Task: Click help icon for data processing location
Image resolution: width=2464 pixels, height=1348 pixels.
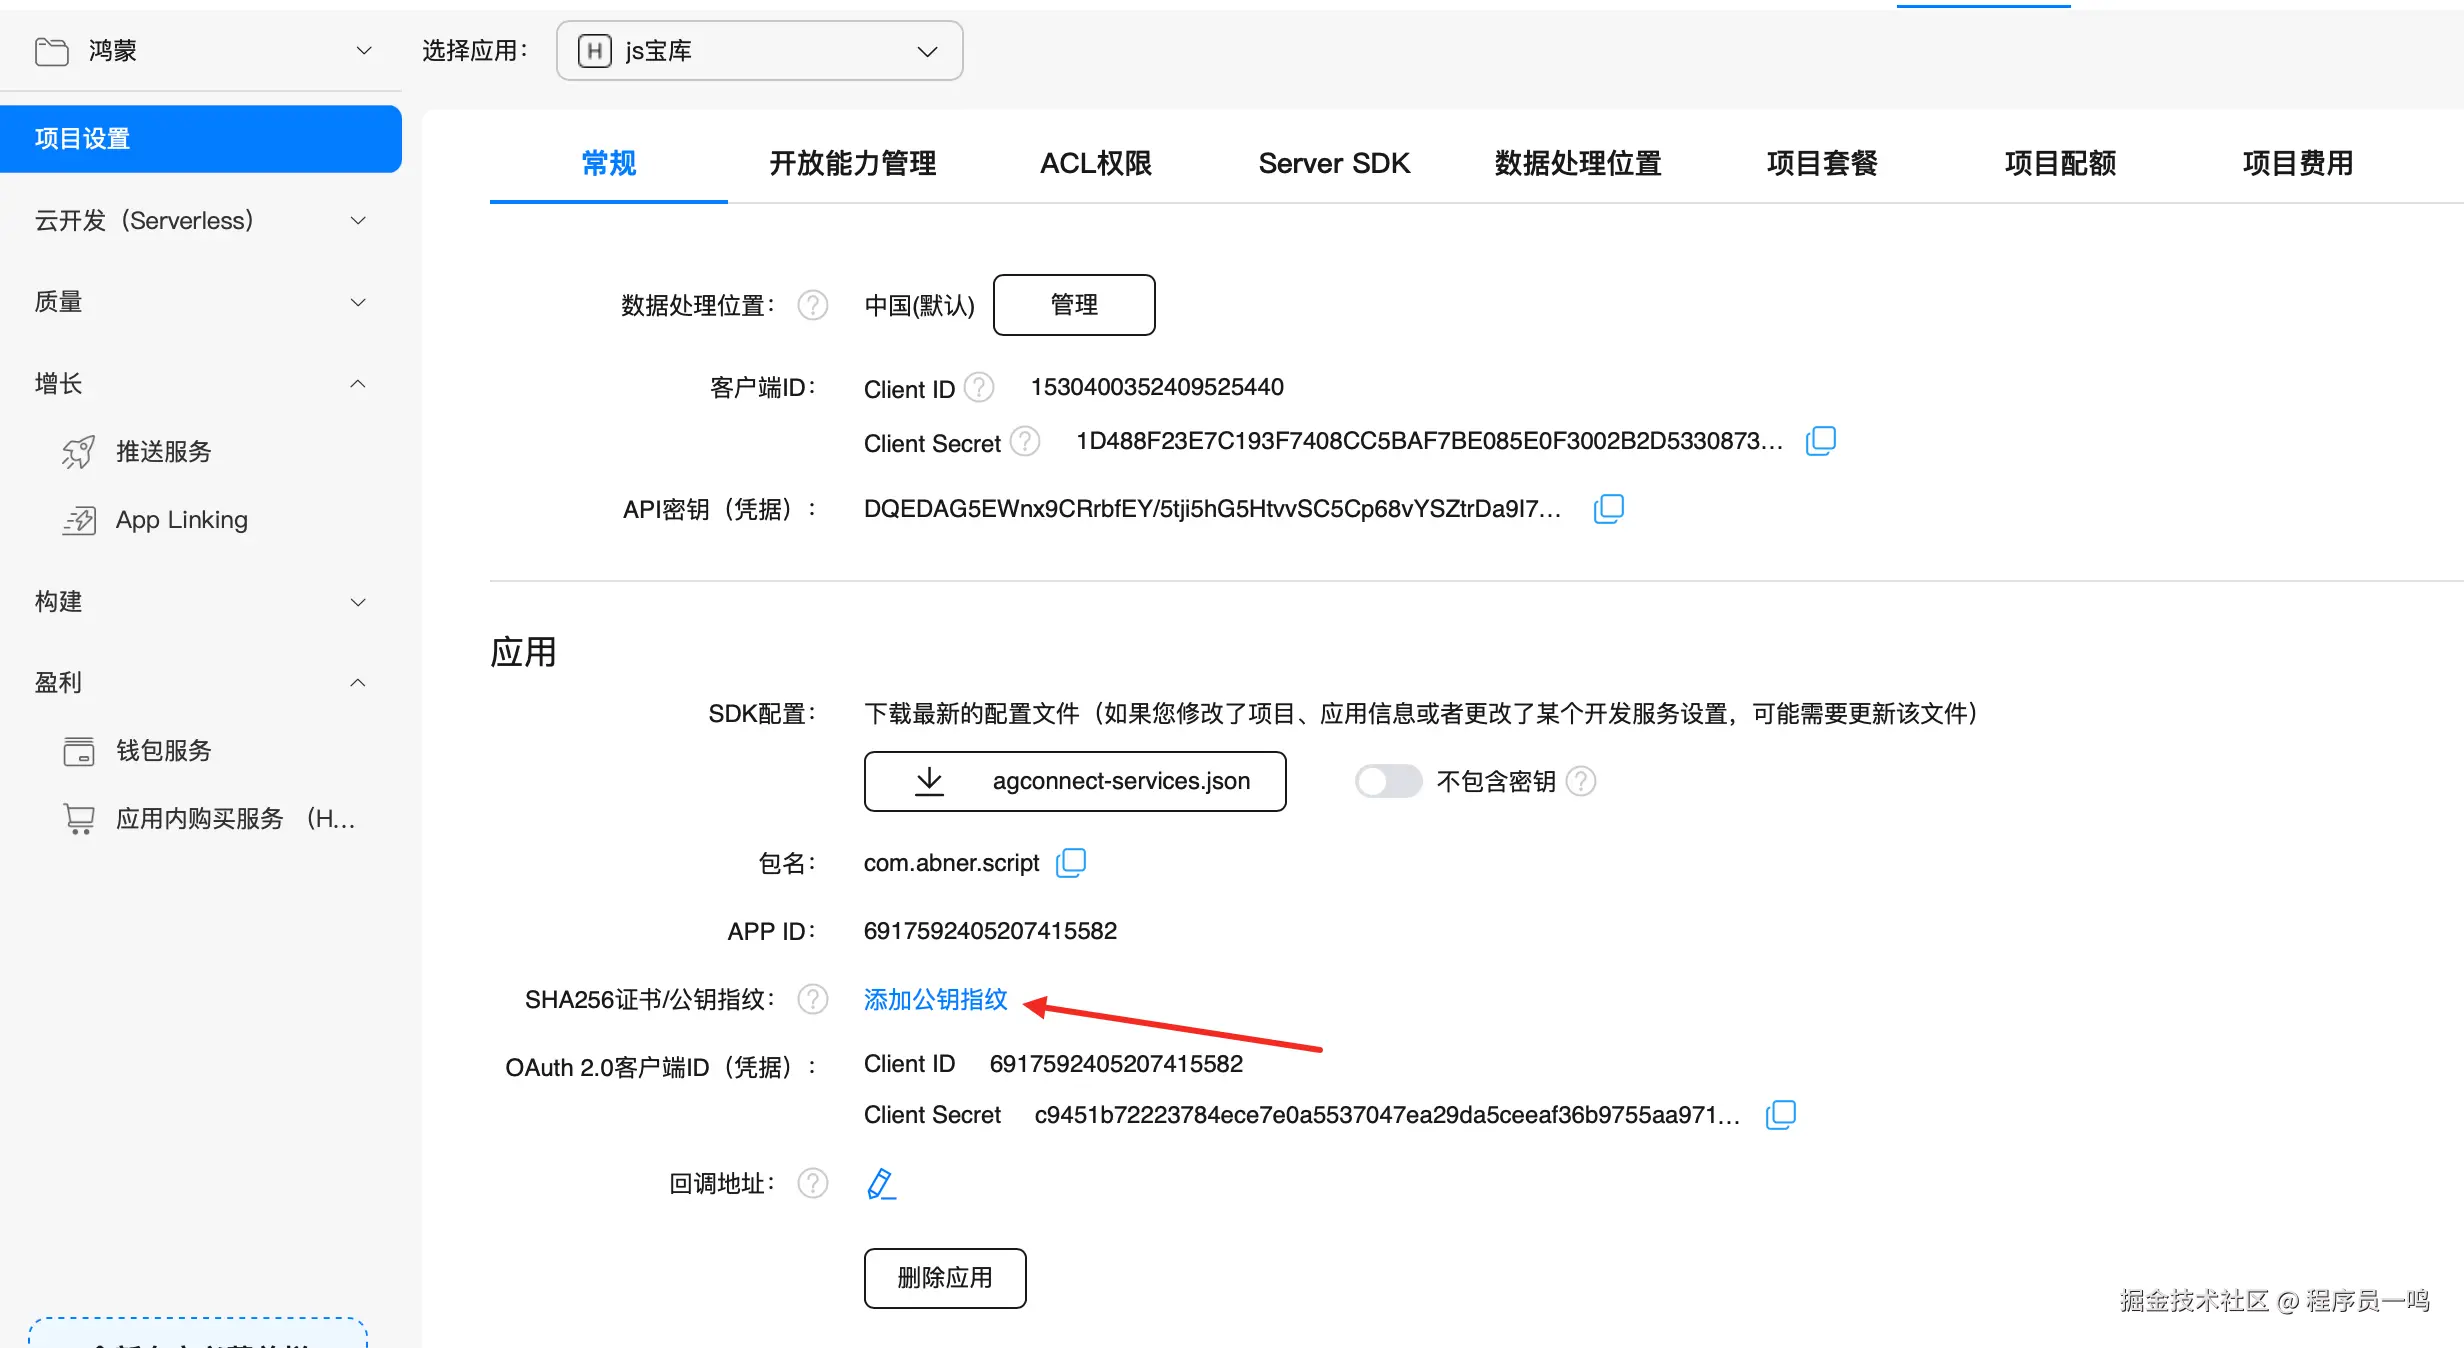Action: (x=813, y=305)
